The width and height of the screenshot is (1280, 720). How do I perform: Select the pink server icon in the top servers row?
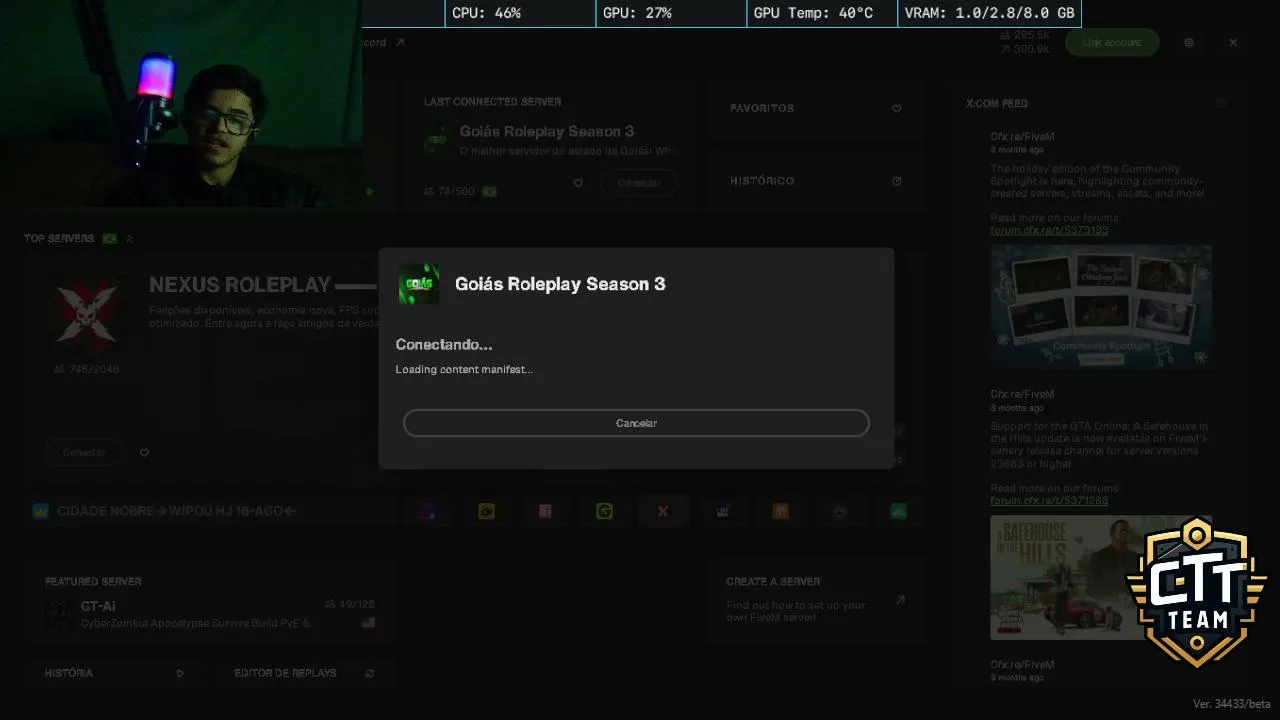[545, 511]
